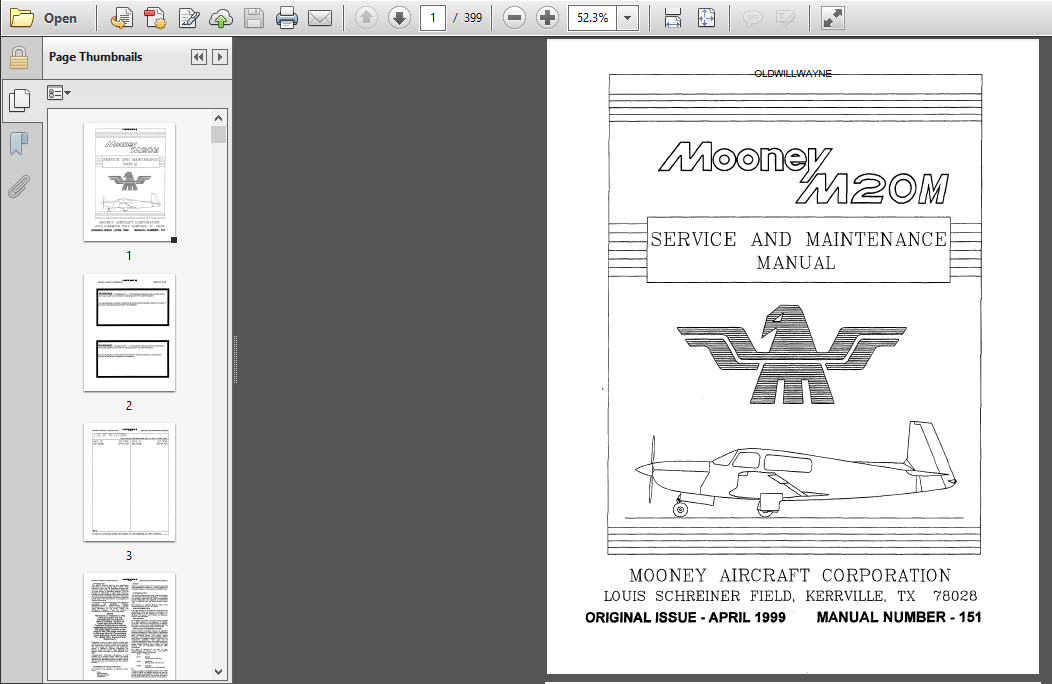Image resolution: width=1052 pixels, height=684 pixels.
Task: Click the thumbnails scrollbar down arrow
Action: click(x=218, y=671)
